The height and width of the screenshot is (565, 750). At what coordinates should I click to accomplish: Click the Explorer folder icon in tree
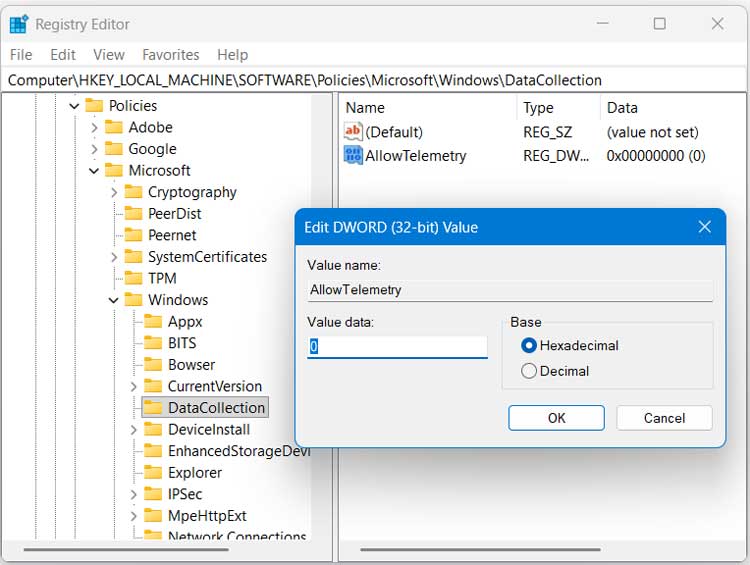coord(153,473)
